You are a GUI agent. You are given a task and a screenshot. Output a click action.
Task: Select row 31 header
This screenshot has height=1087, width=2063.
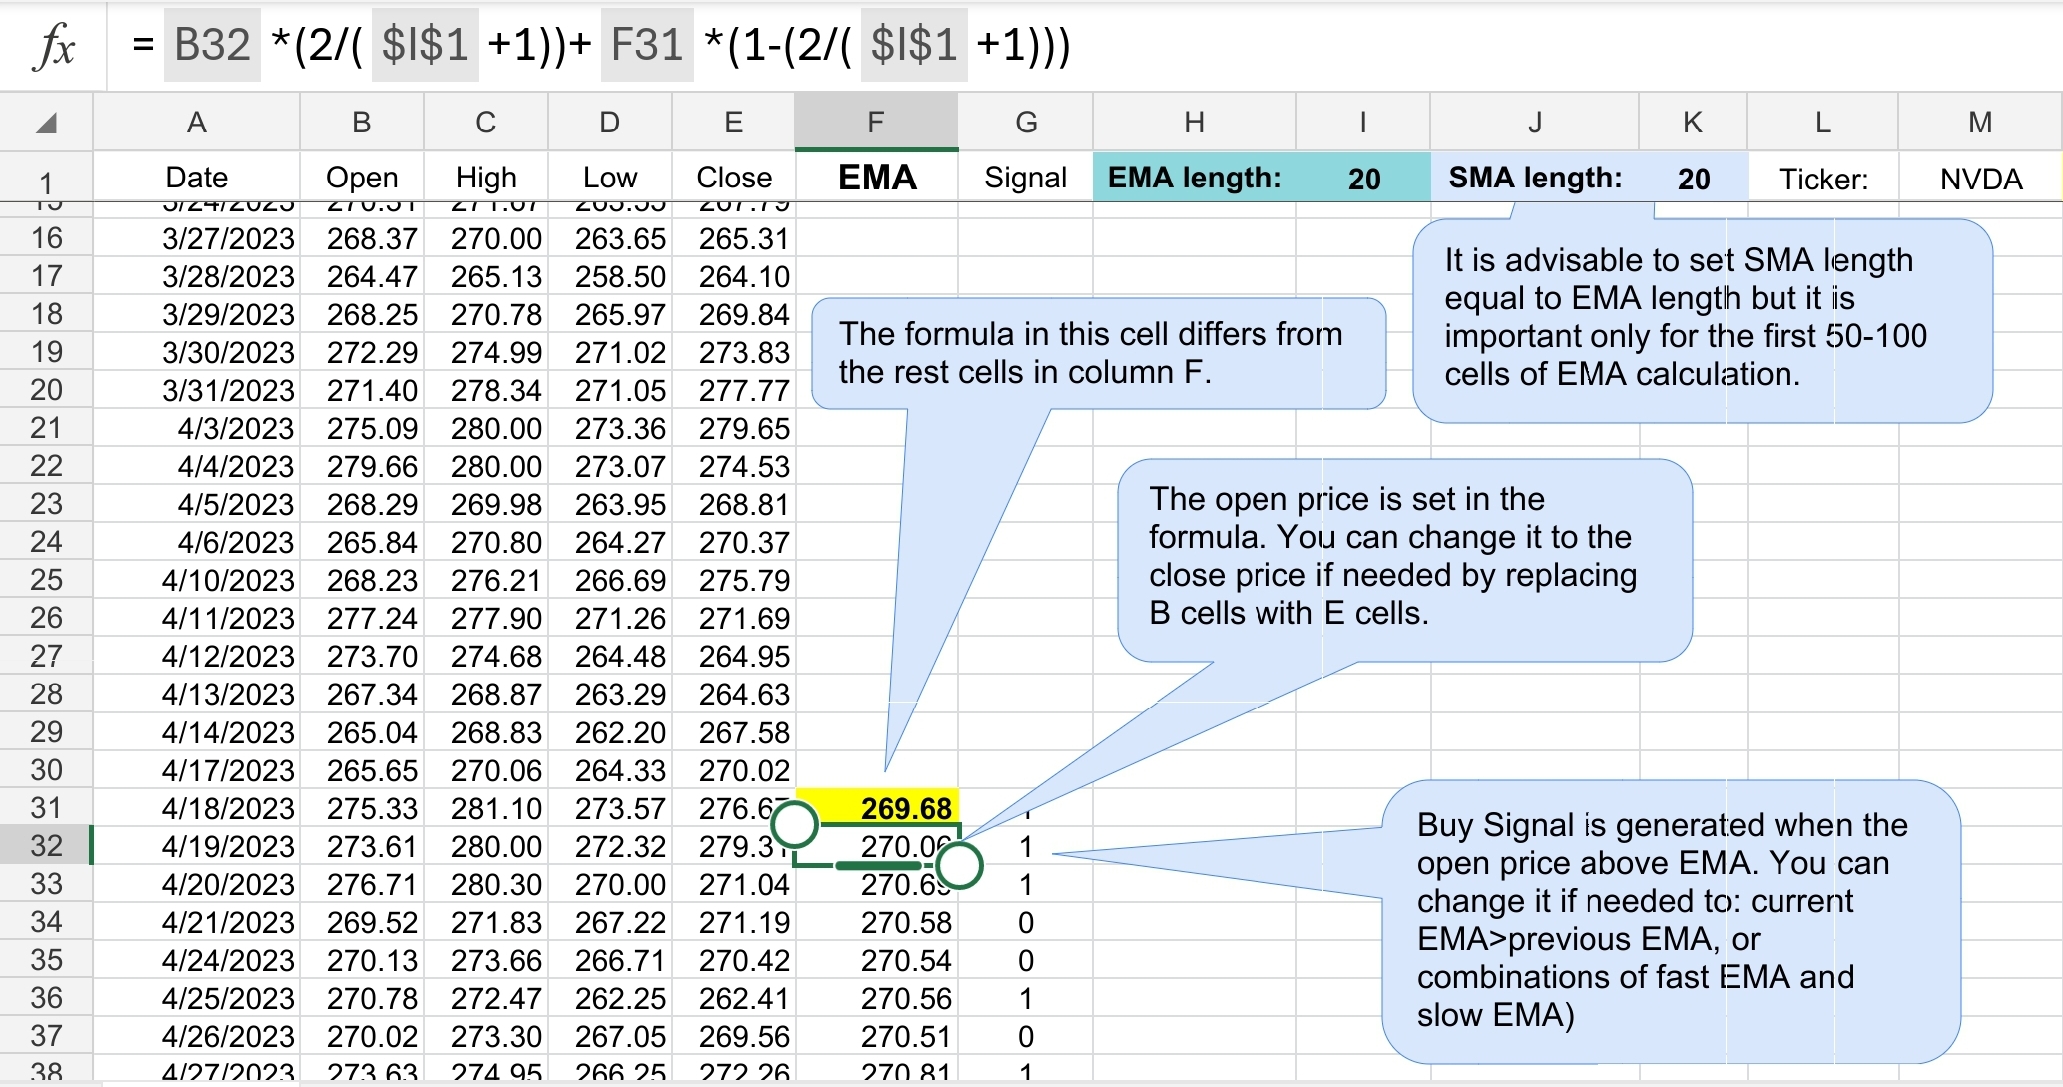tap(46, 808)
